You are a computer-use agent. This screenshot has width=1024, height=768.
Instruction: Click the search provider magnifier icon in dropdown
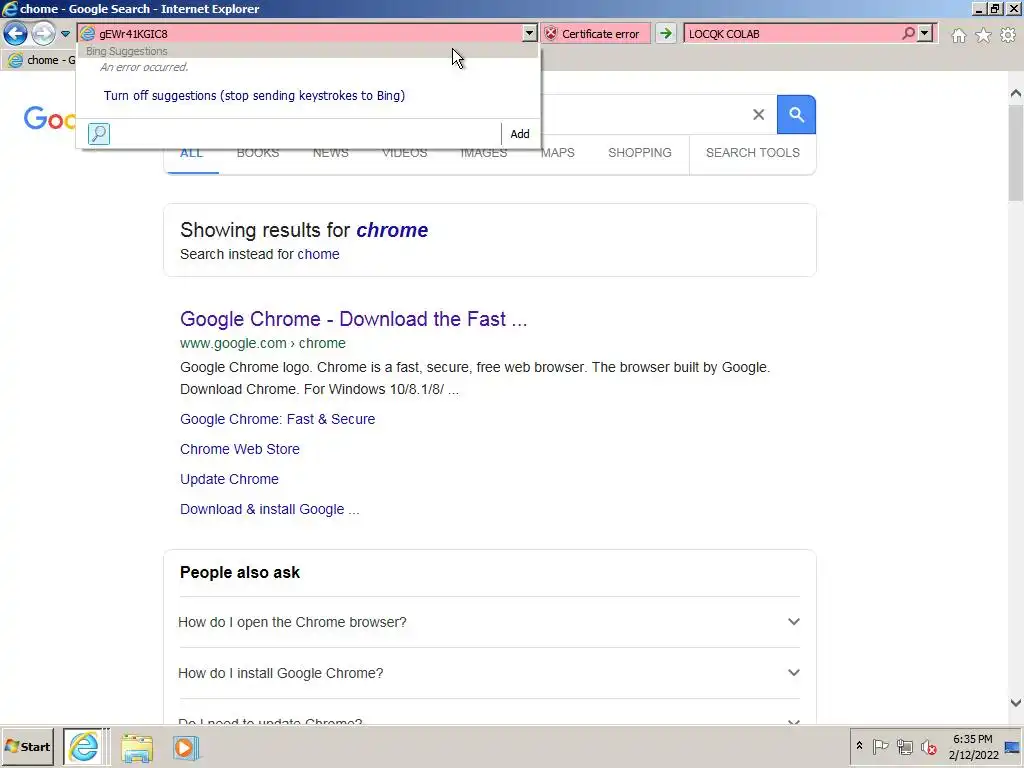[x=99, y=134]
